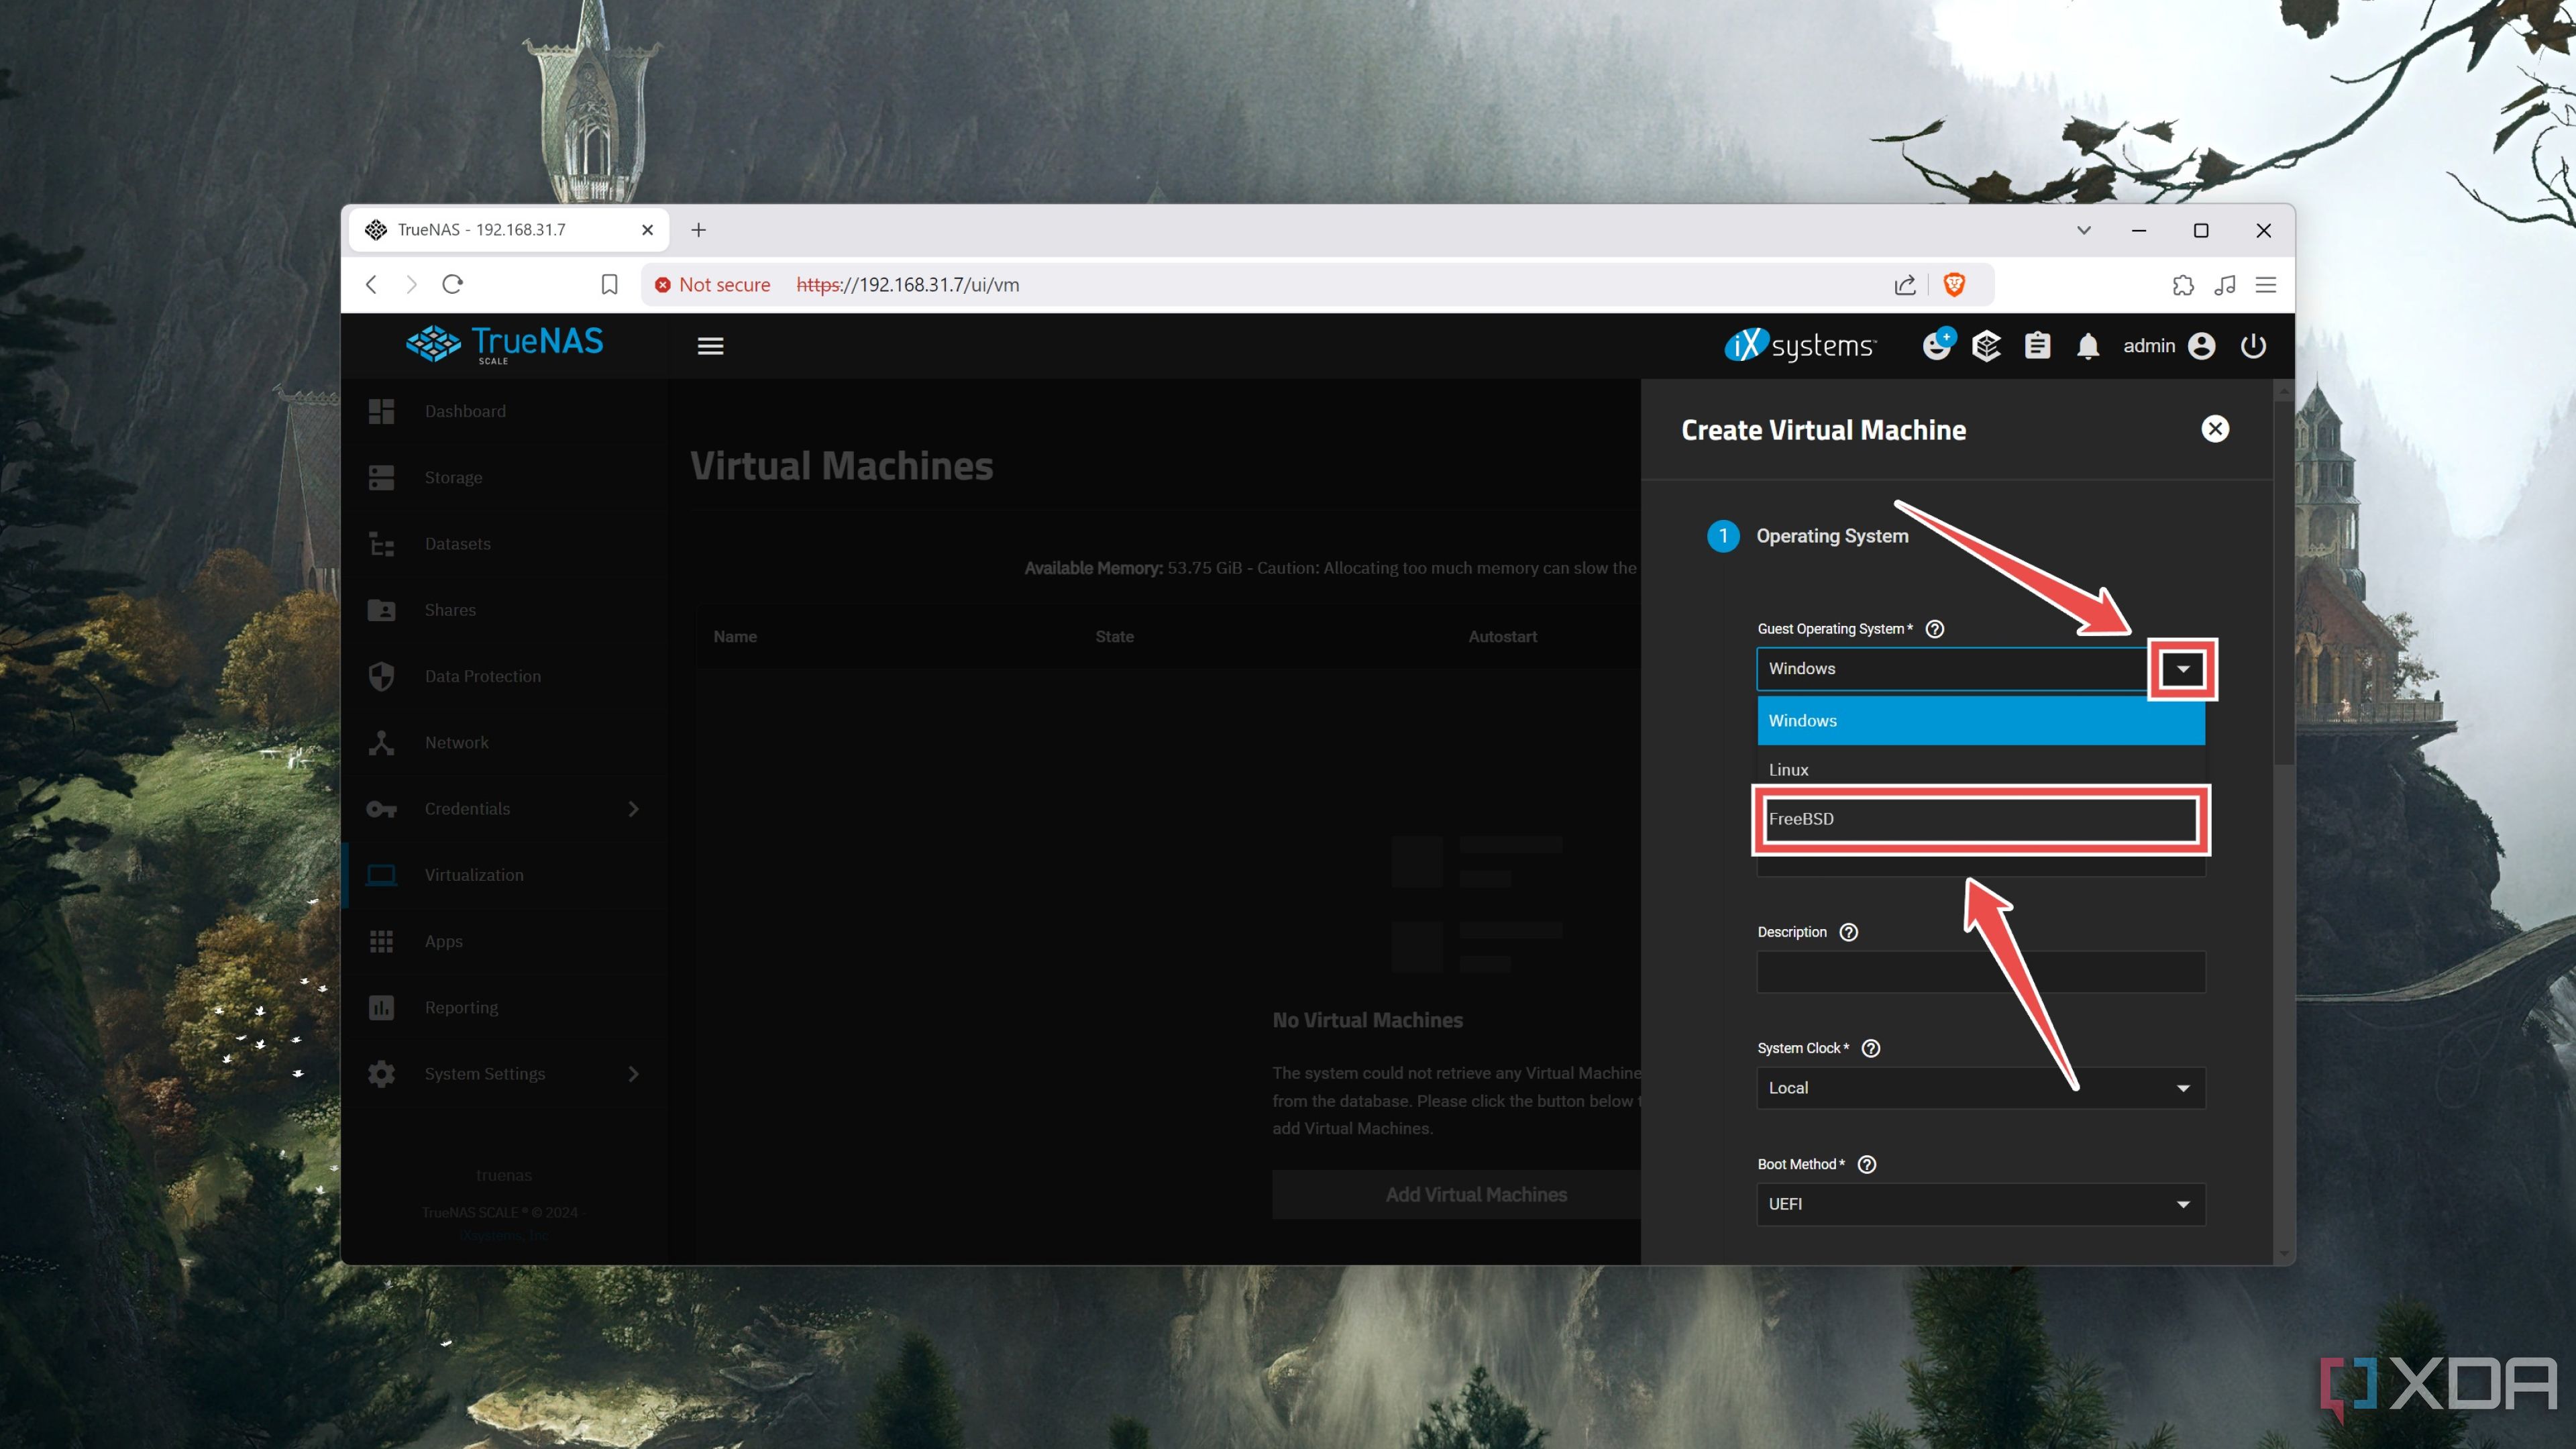Toggle the Guest Operating System dropdown arrow

tap(2183, 669)
